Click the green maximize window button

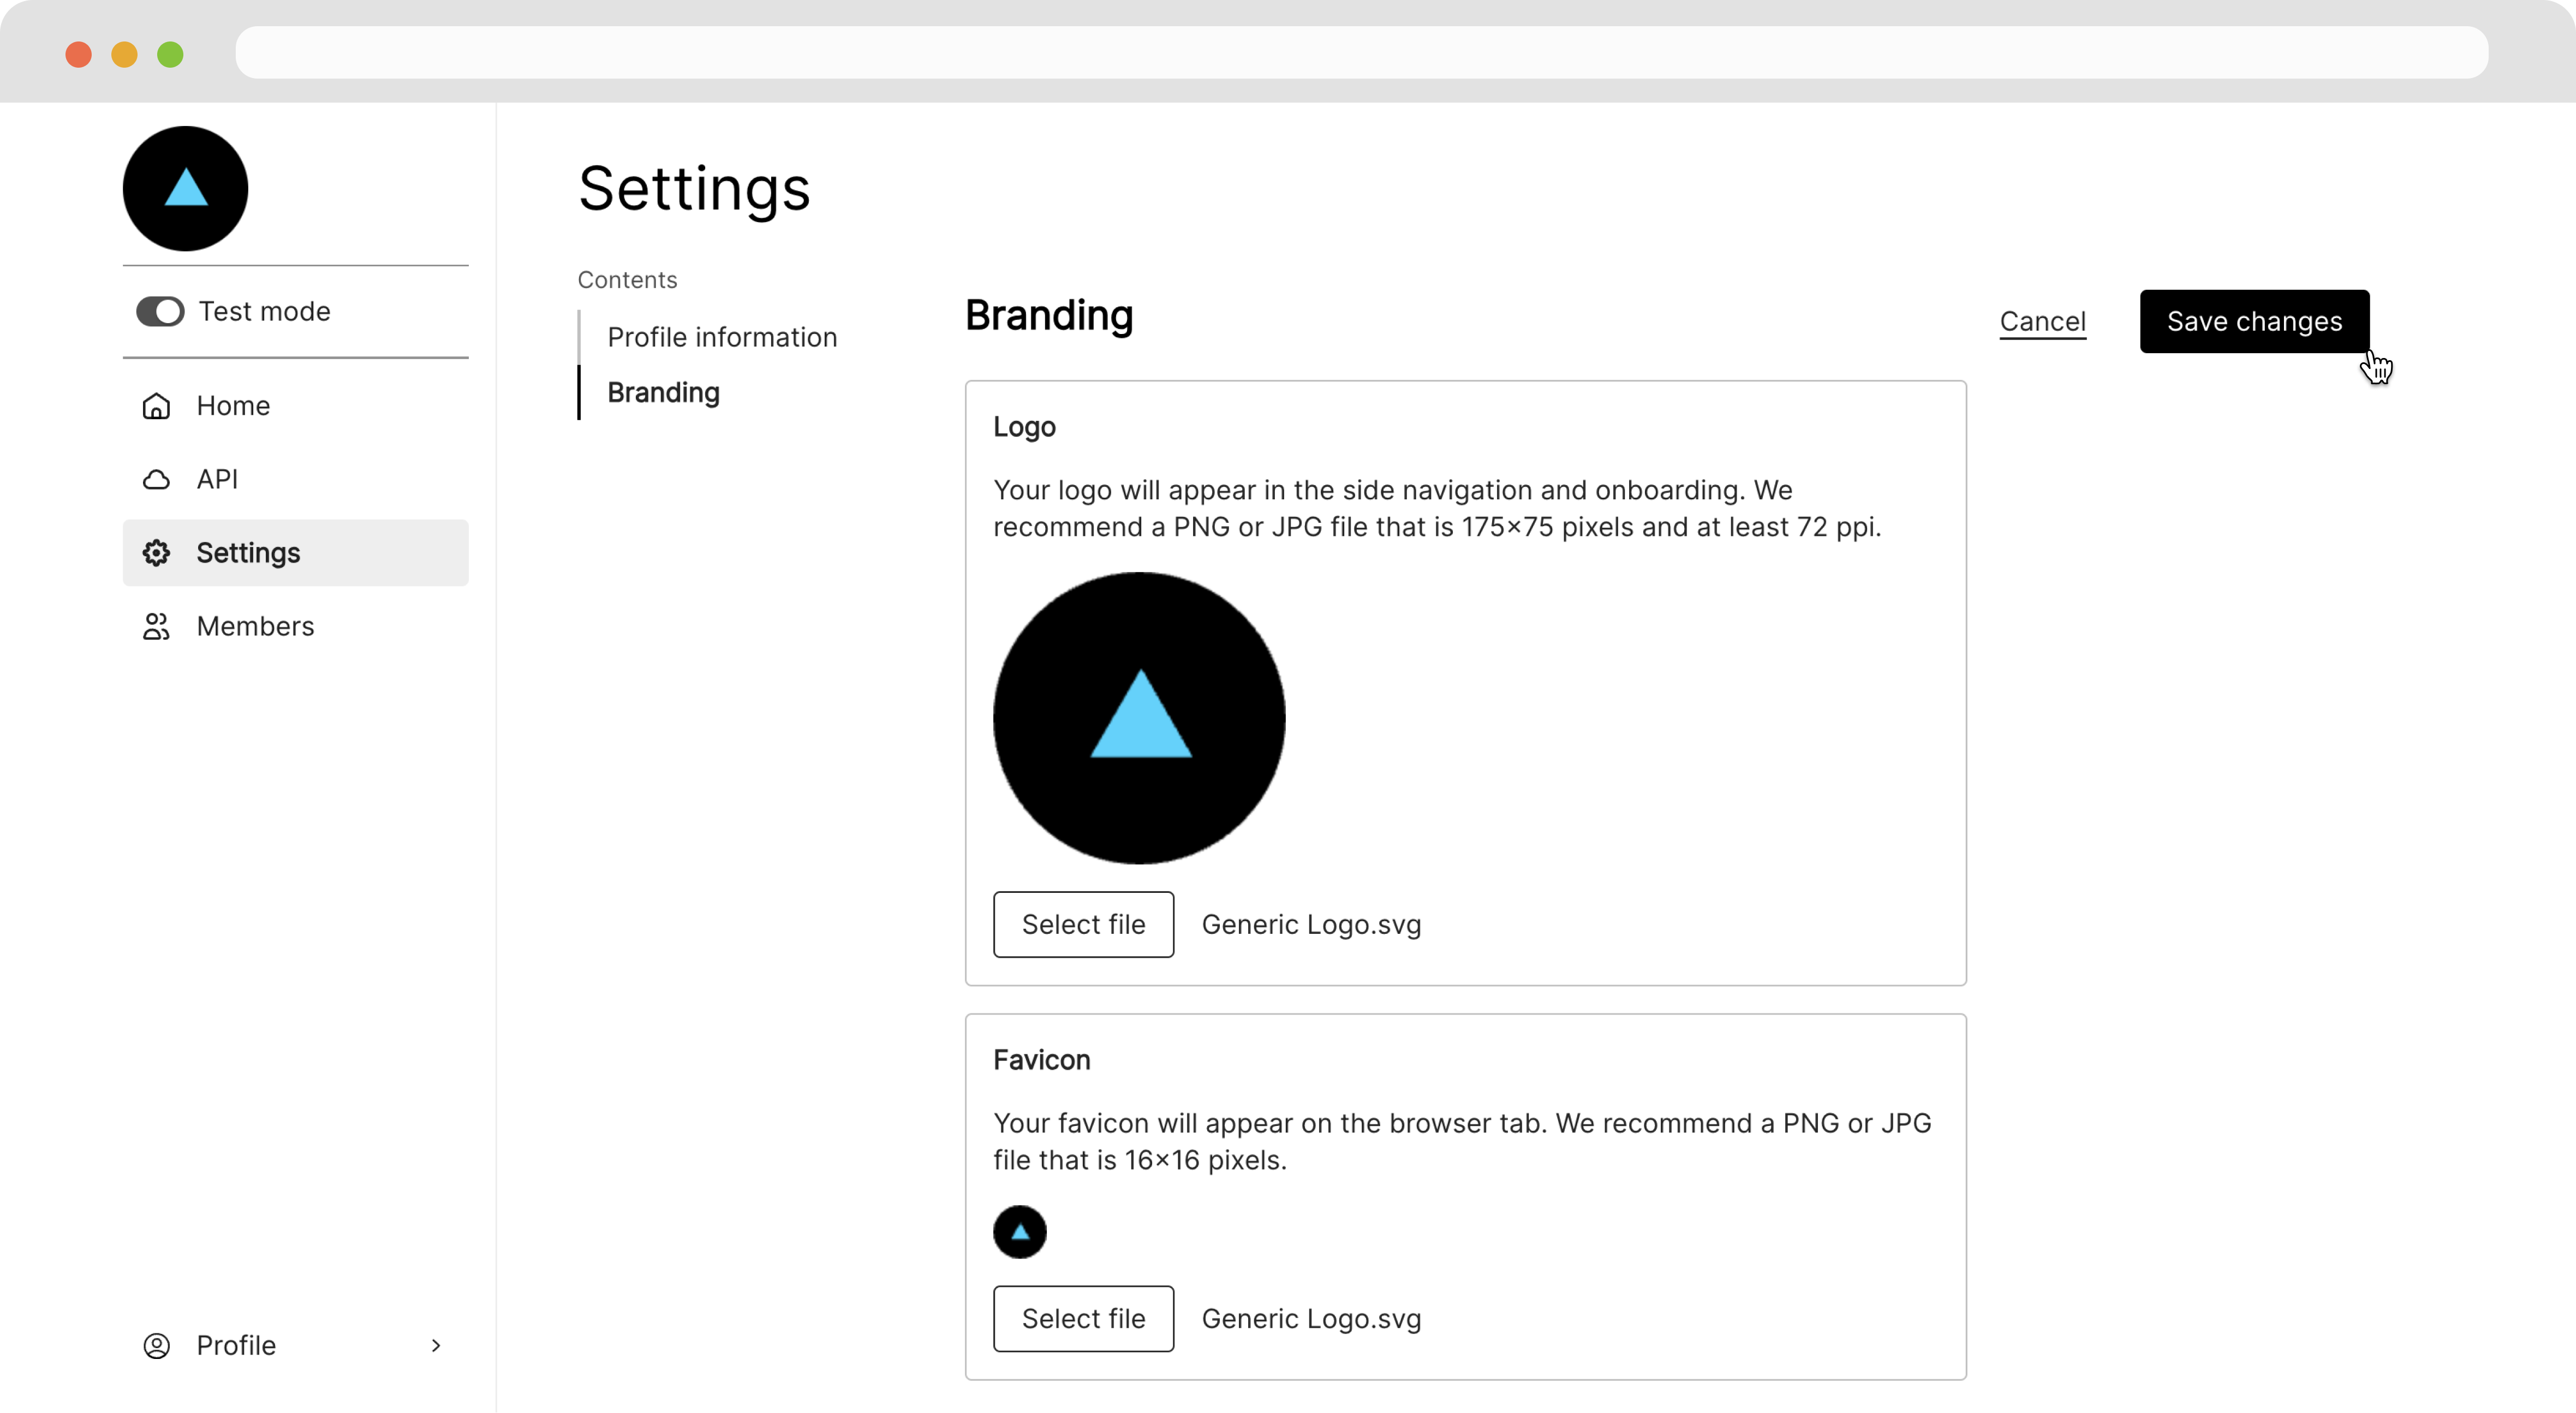pyautogui.click(x=170, y=54)
